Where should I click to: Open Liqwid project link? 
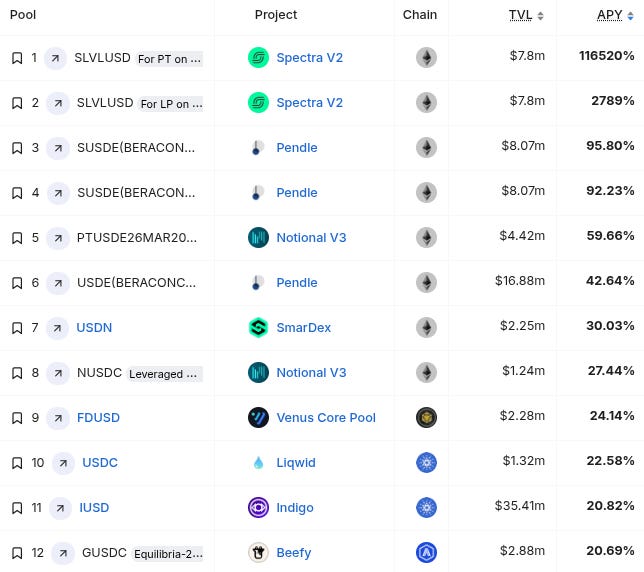tap(296, 463)
